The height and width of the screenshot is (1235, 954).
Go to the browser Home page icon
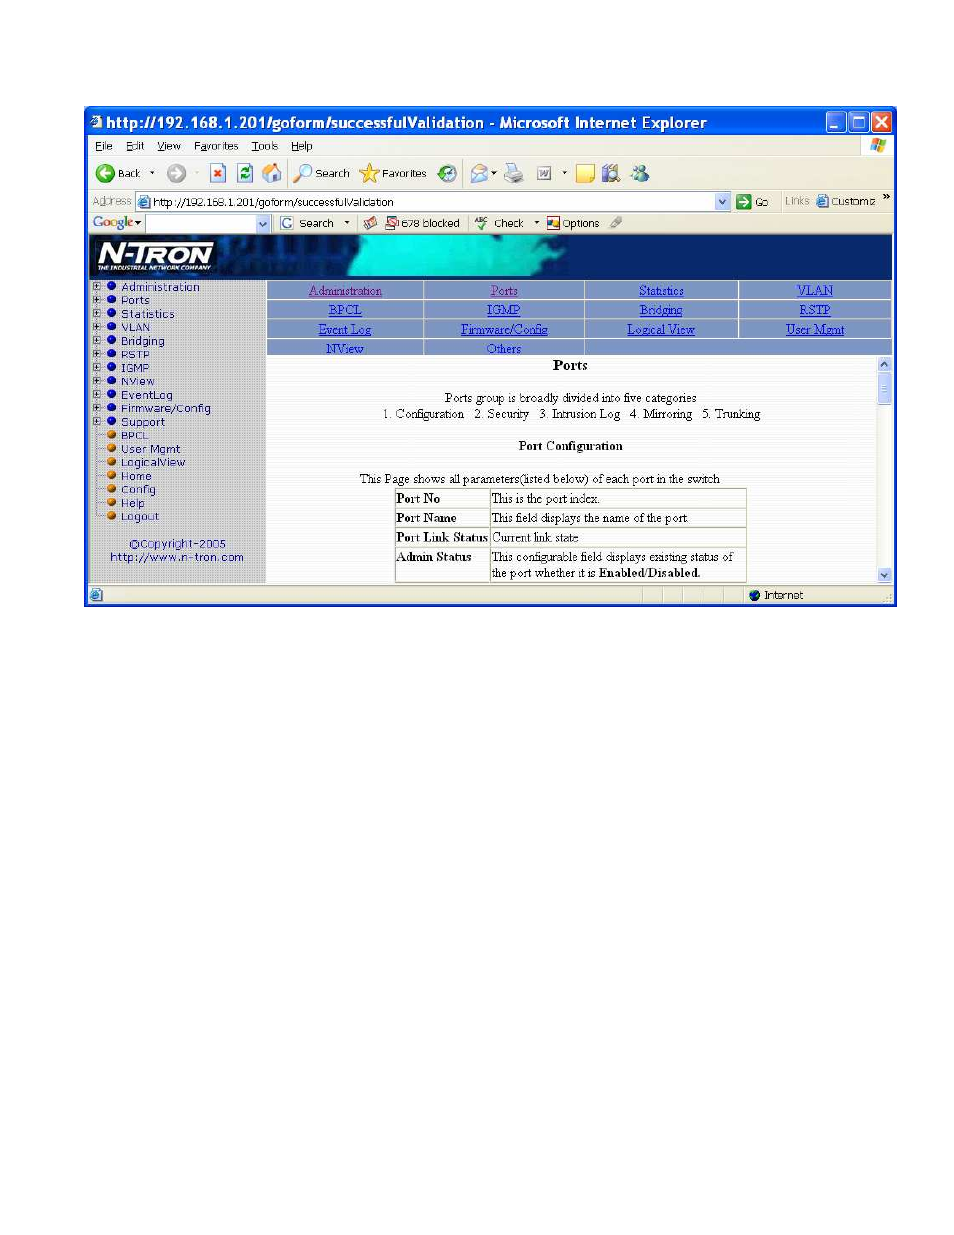(x=271, y=173)
